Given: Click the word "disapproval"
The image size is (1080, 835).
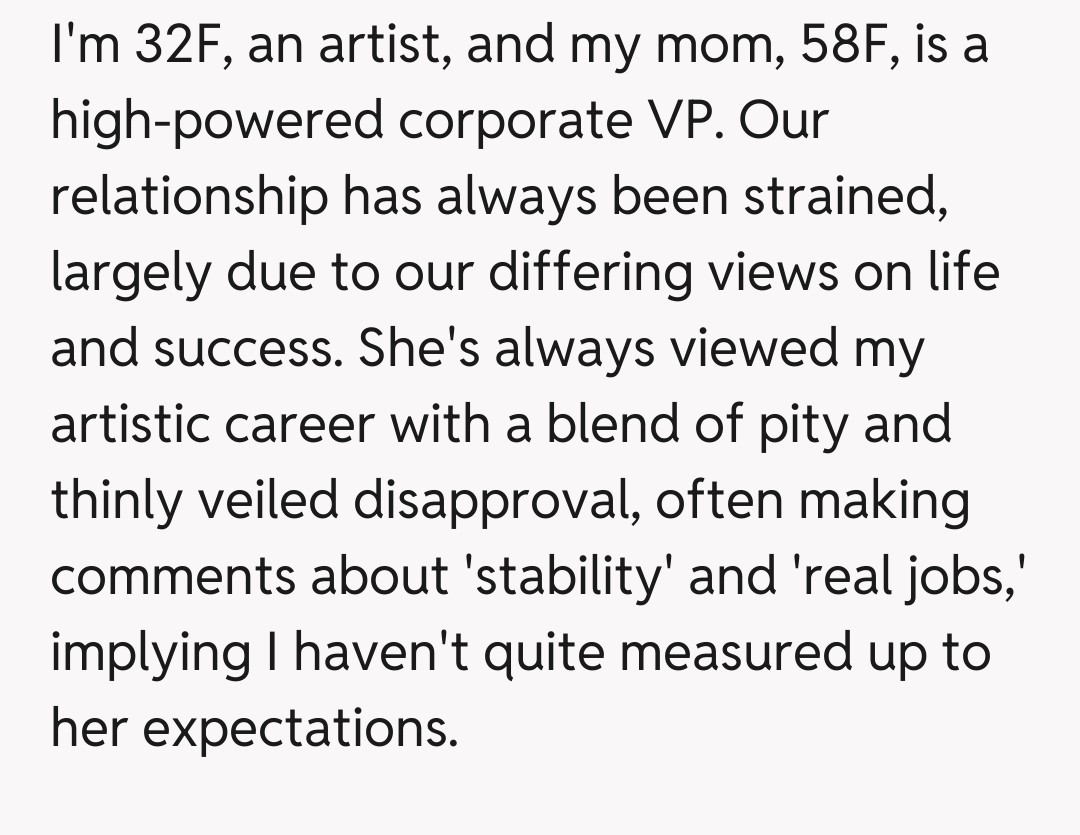Looking at the screenshot, I should point(498,500).
